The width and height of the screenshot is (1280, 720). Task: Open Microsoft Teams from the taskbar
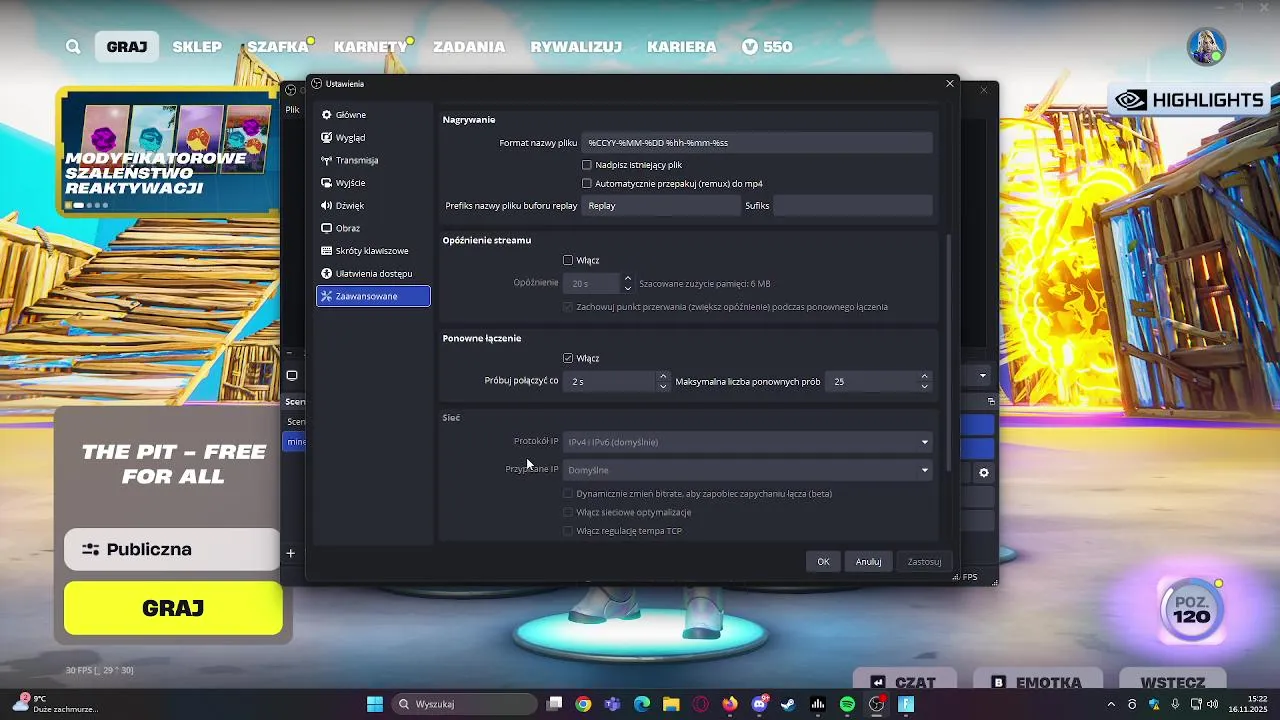click(612, 704)
